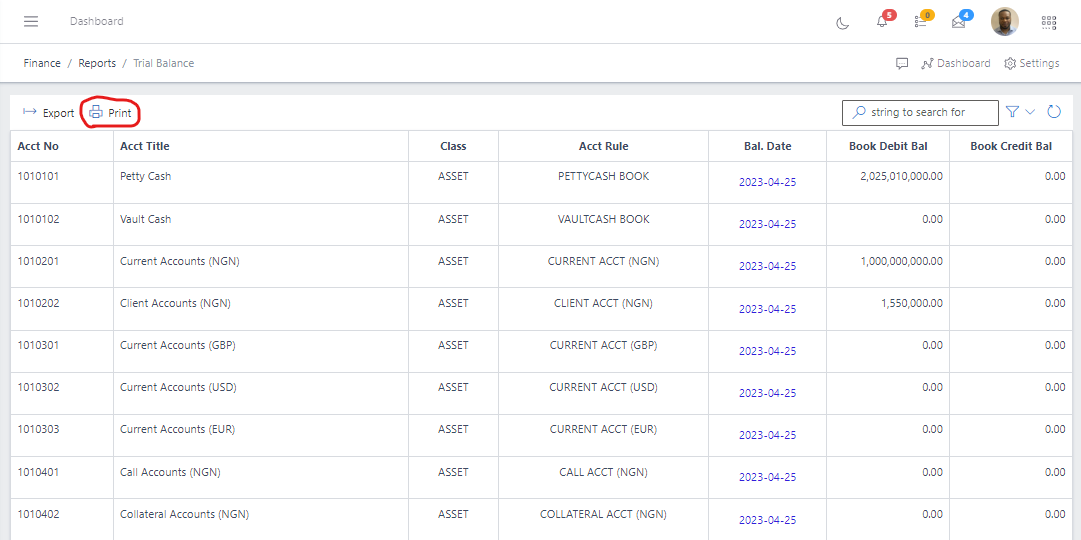Refresh the table with reload icon
Screen dimensions: 1081x540
[x=1053, y=112]
